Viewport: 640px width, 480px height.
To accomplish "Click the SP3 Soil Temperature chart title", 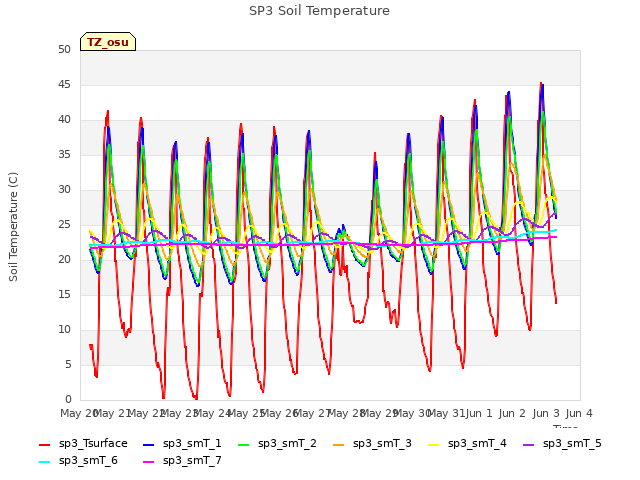I will (x=319, y=11).
